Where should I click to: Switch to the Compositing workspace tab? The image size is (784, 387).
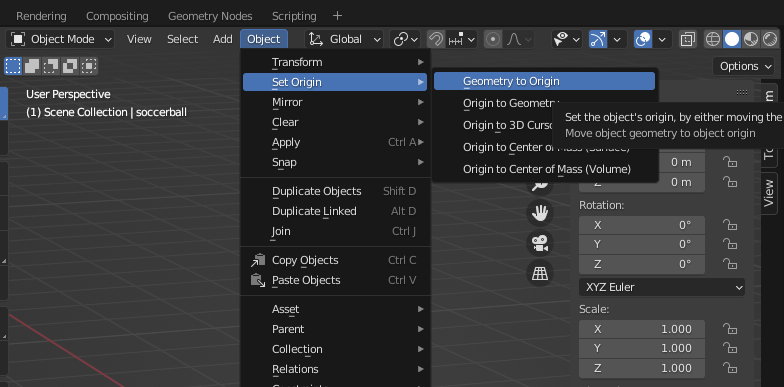tap(117, 16)
